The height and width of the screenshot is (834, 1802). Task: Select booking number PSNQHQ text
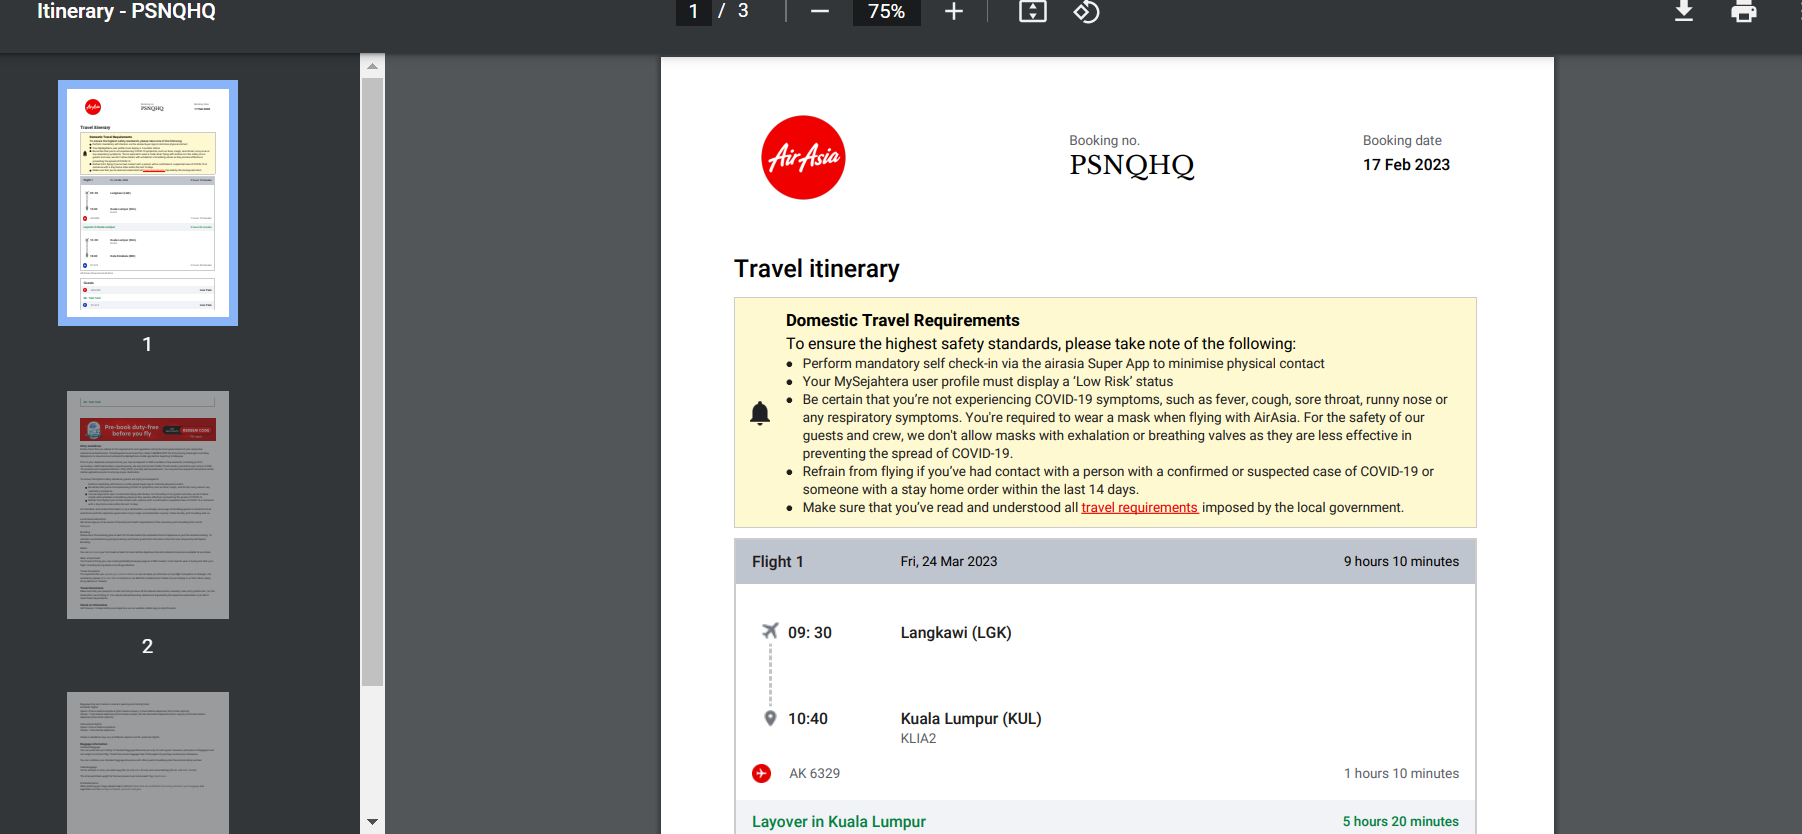pos(1132,165)
